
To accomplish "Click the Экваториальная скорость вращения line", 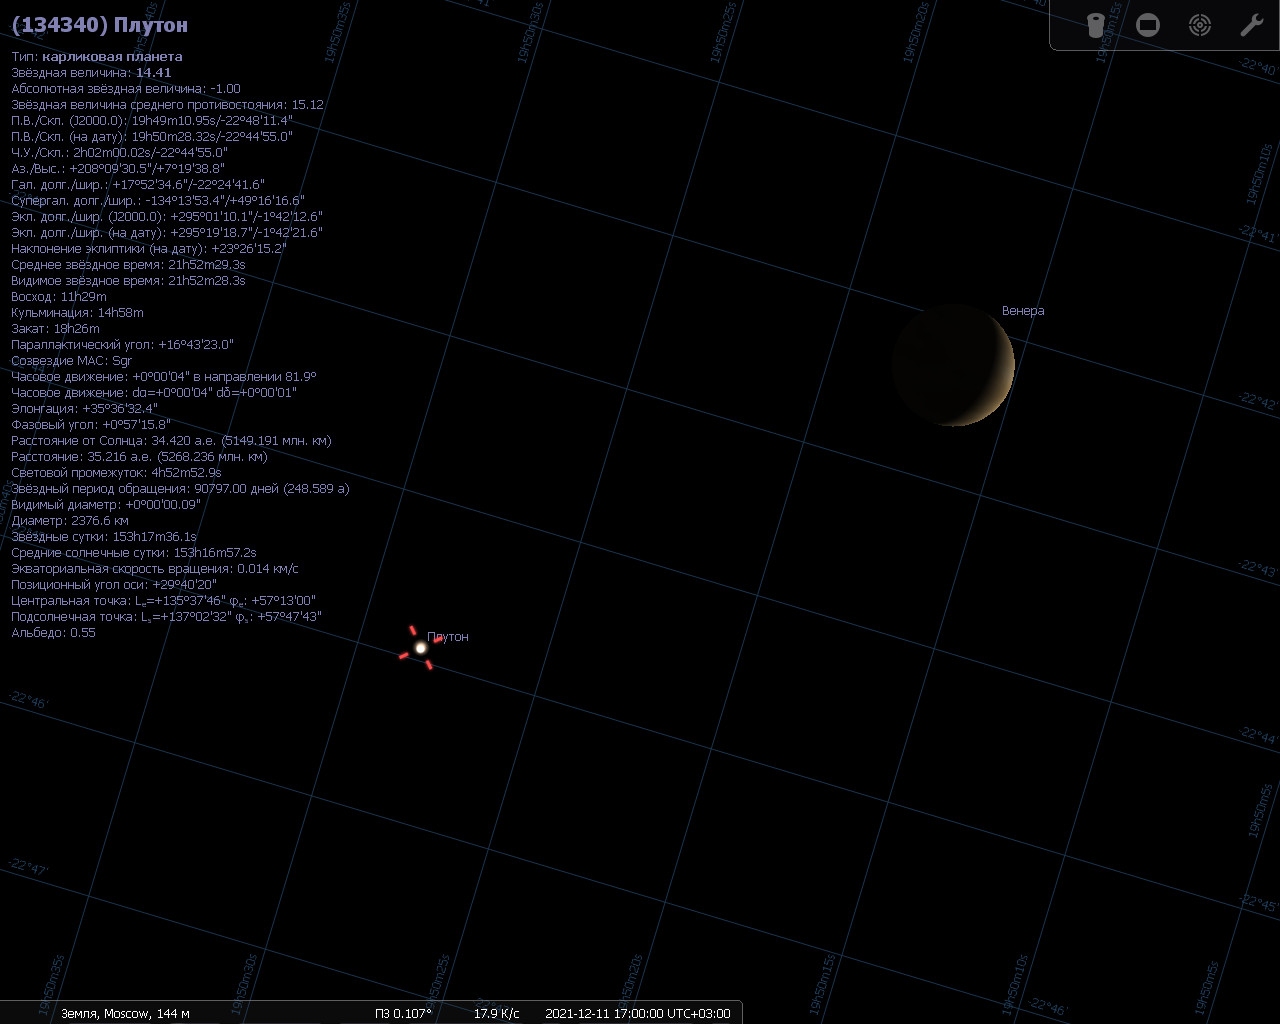I will [155, 569].
